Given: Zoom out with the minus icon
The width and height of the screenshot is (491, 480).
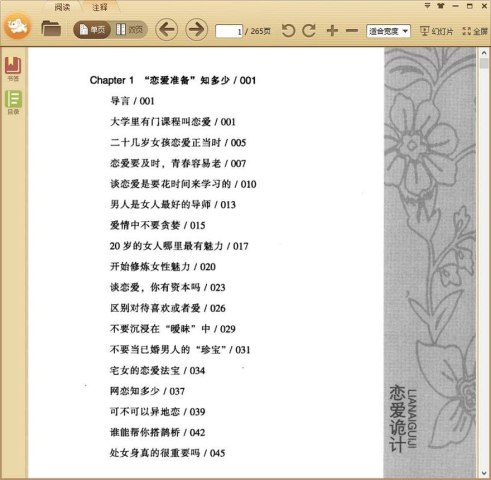Looking at the screenshot, I should (x=352, y=31).
